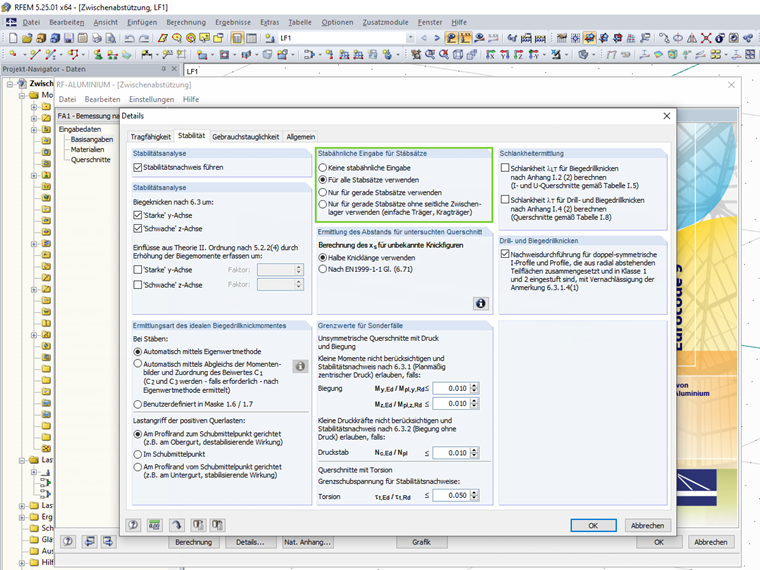The image size is (760, 570).
Task: Open the Allgemein tab
Action: (x=301, y=137)
